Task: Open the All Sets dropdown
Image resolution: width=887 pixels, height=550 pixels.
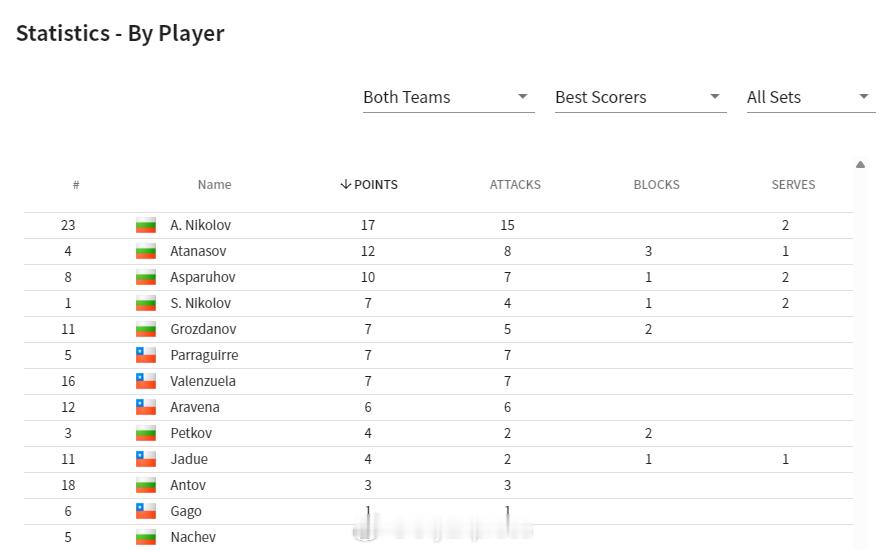Action: pos(811,97)
